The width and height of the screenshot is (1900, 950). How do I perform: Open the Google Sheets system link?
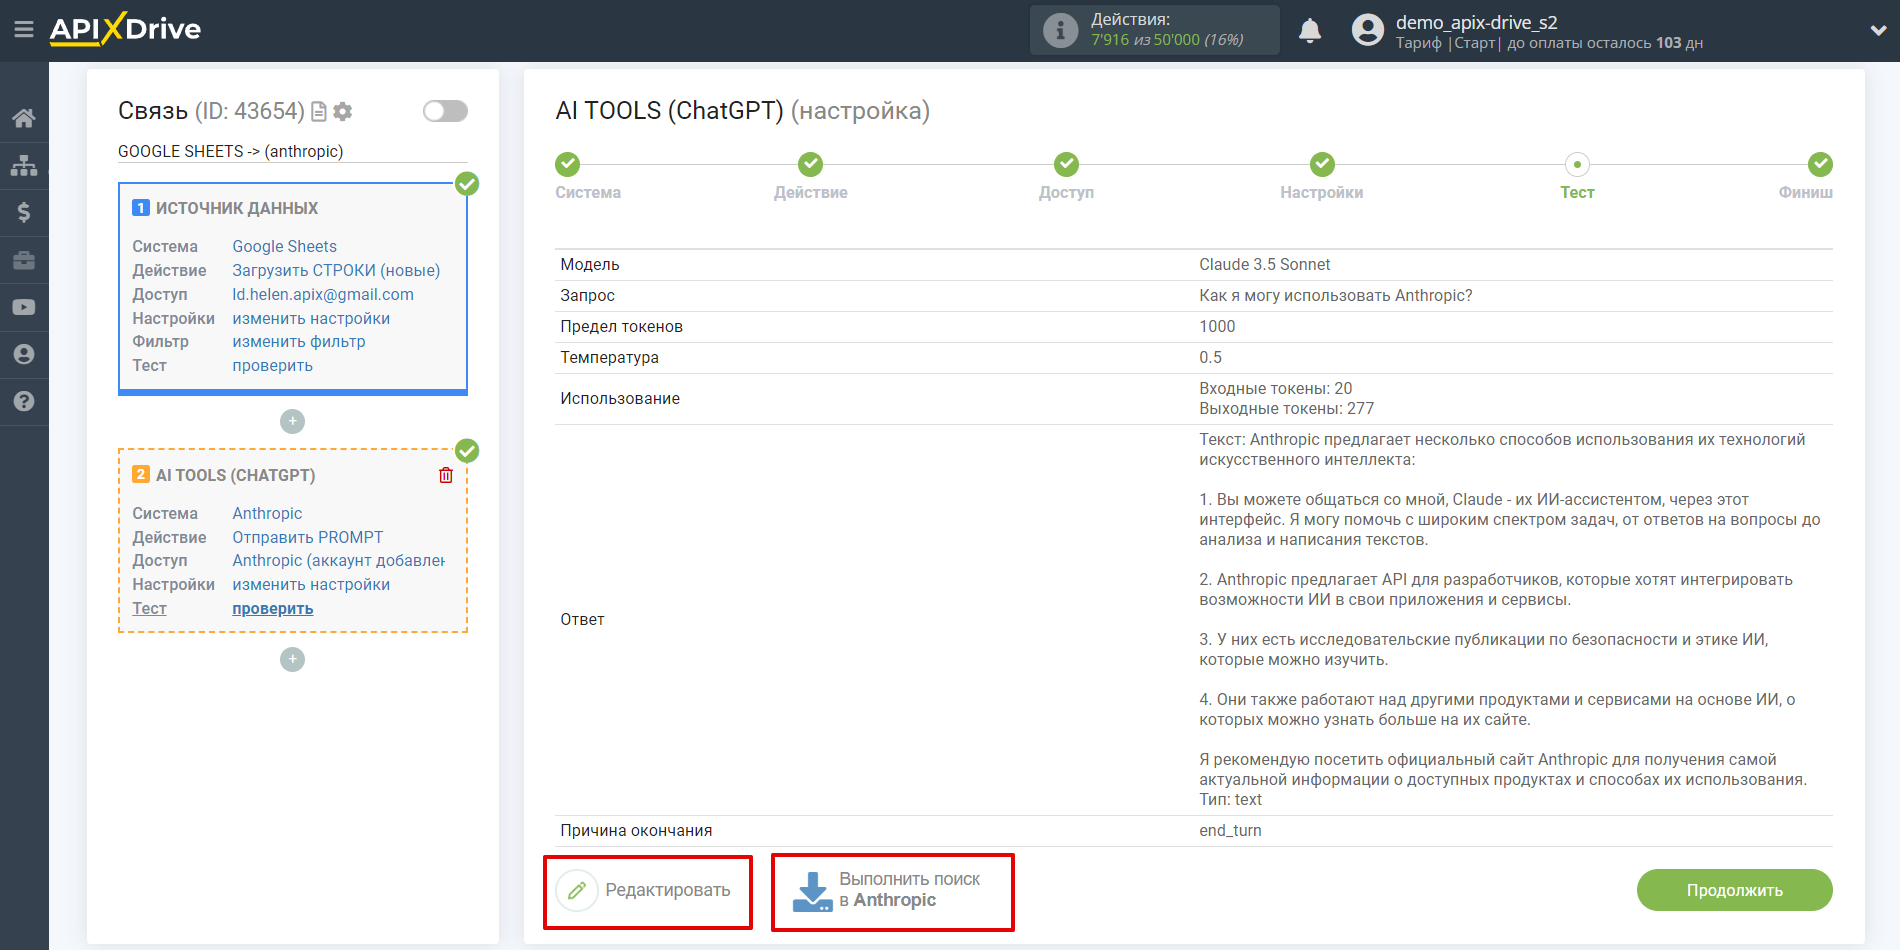[x=284, y=246]
